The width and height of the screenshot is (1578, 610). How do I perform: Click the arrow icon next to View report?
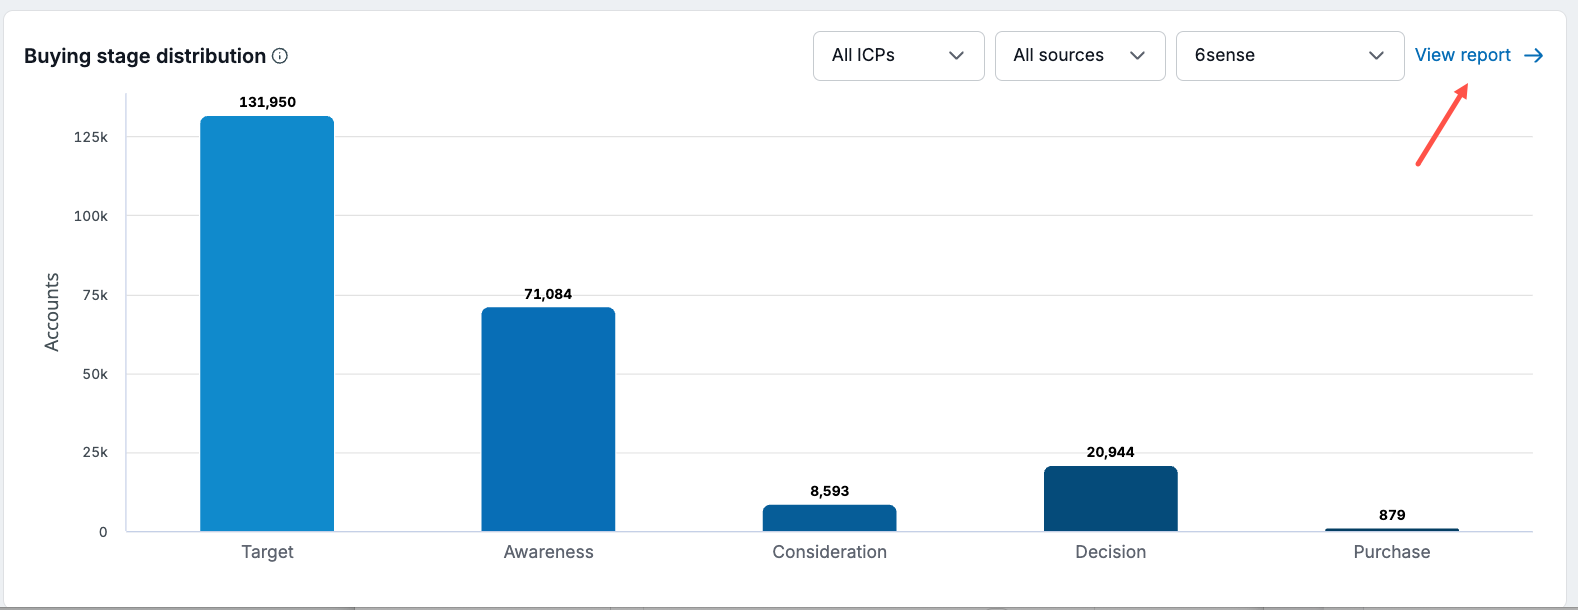[1533, 56]
